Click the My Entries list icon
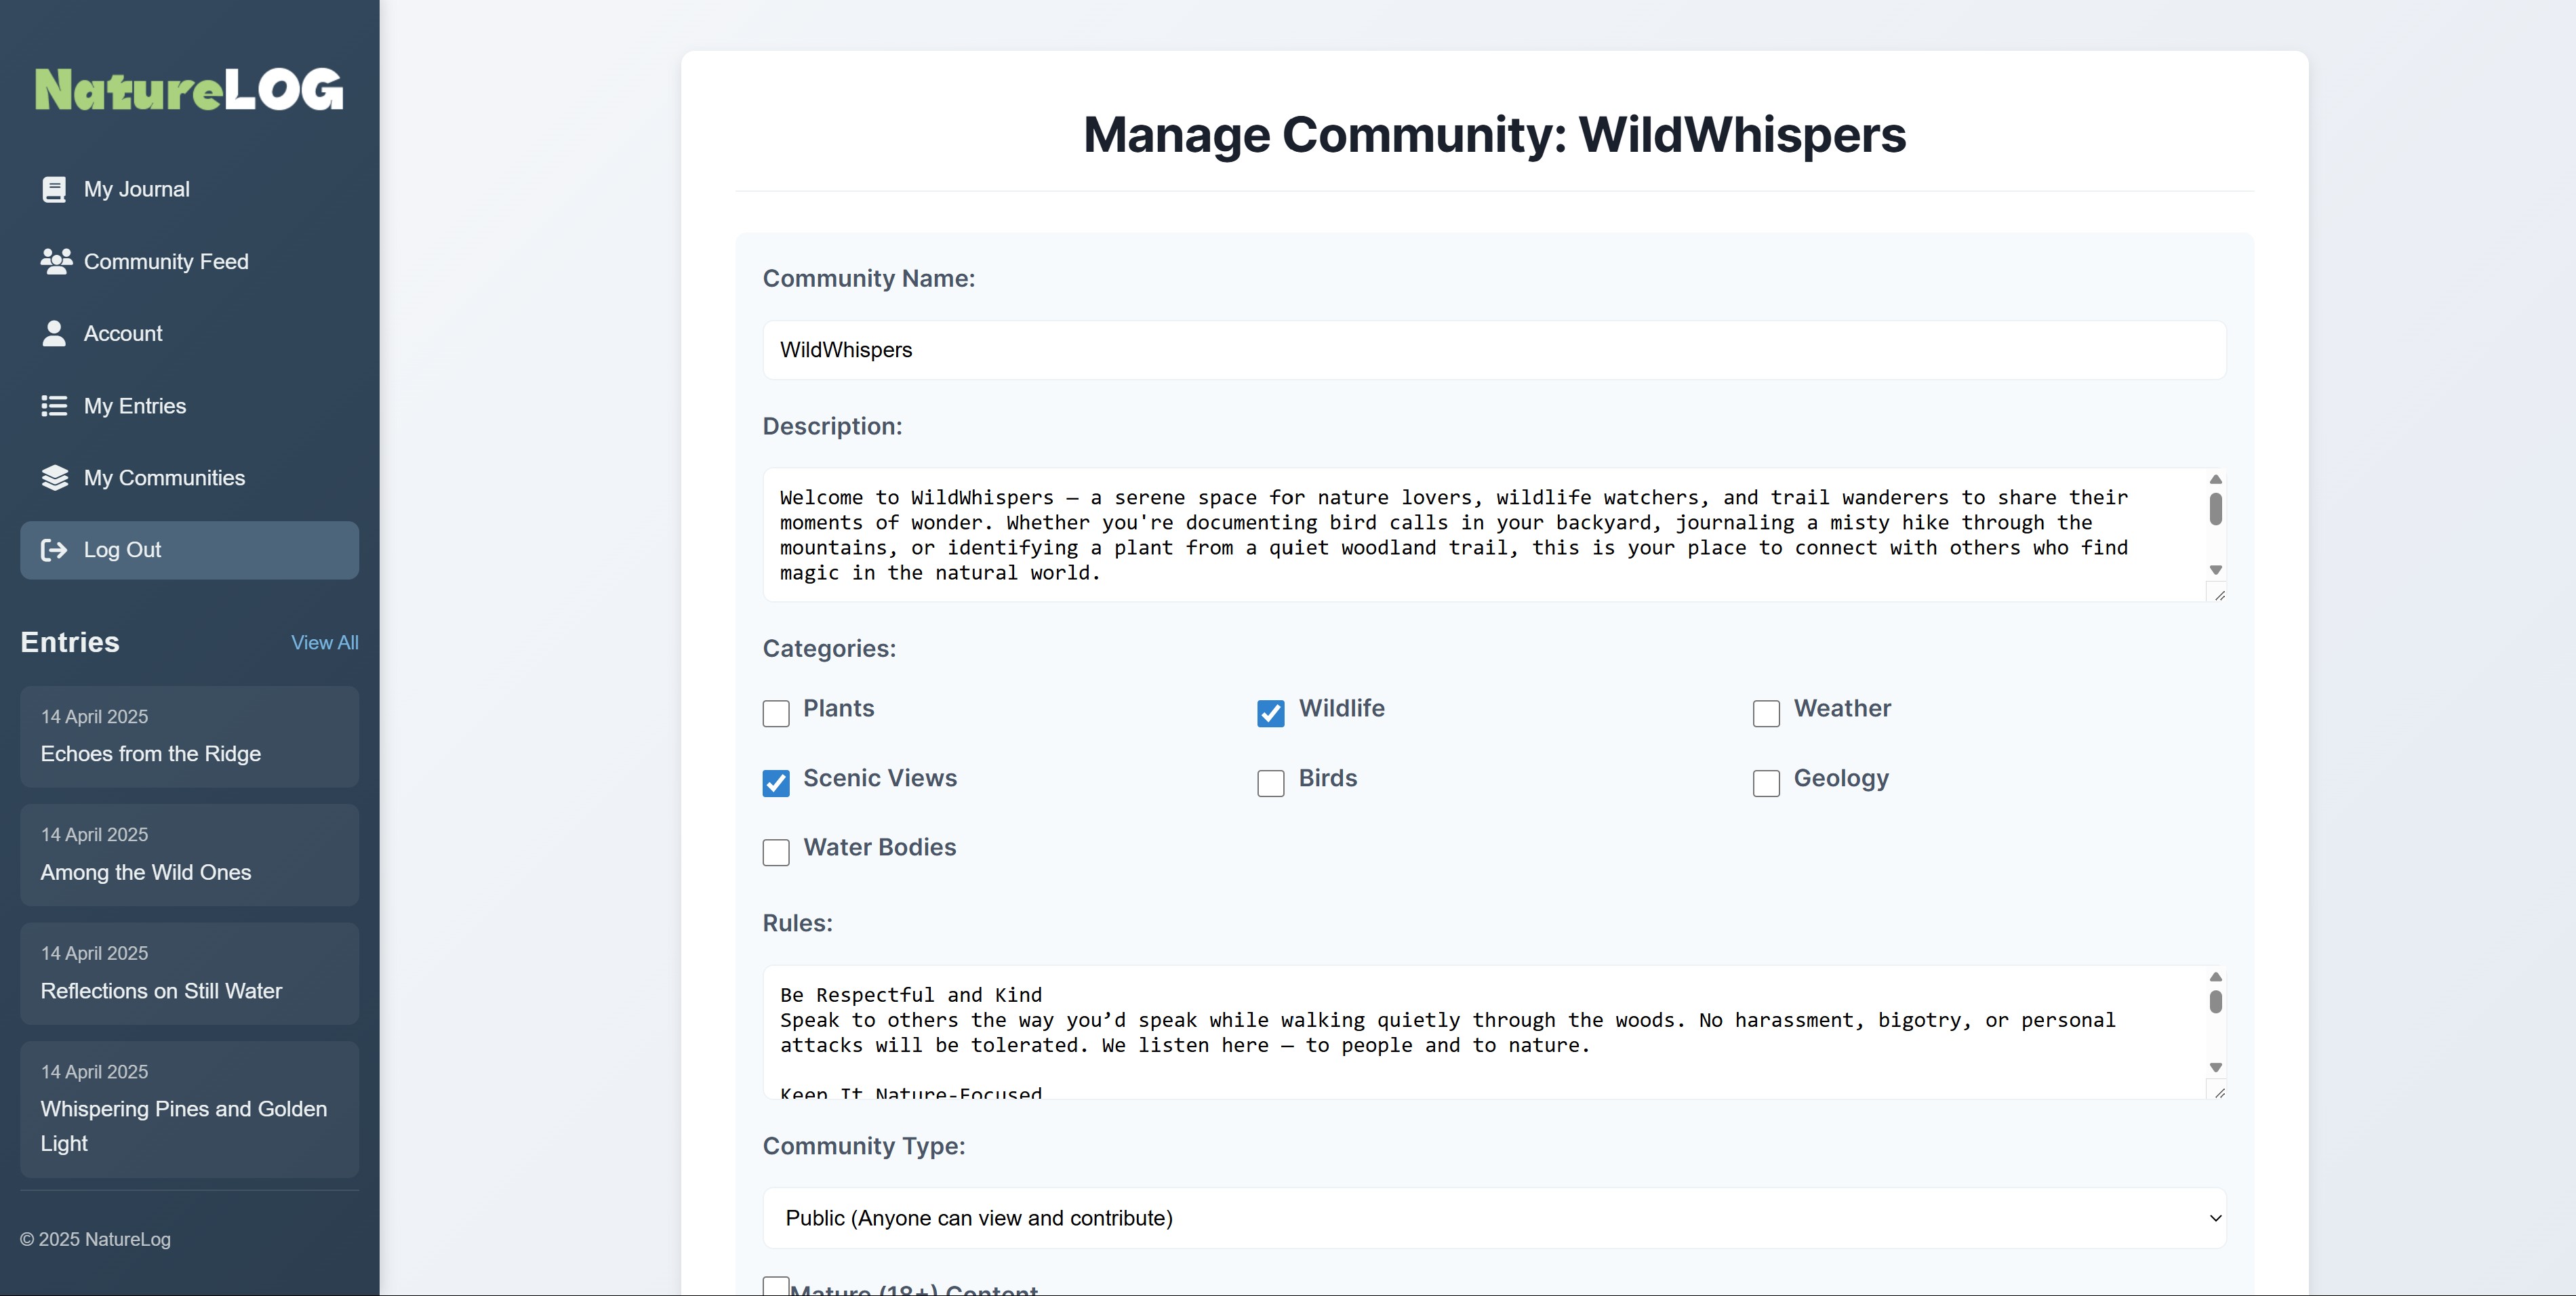The width and height of the screenshot is (2576, 1296). (x=54, y=406)
